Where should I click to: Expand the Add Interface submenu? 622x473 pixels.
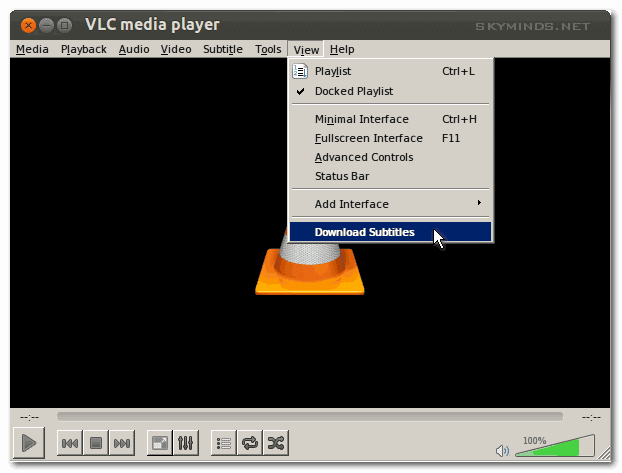(390, 204)
